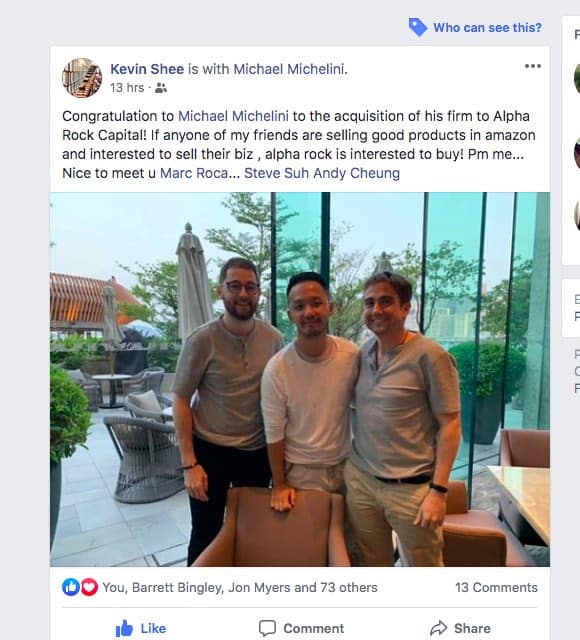Click Michael Michelini mention in post text
The height and width of the screenshot is (640, 580).
233,116
